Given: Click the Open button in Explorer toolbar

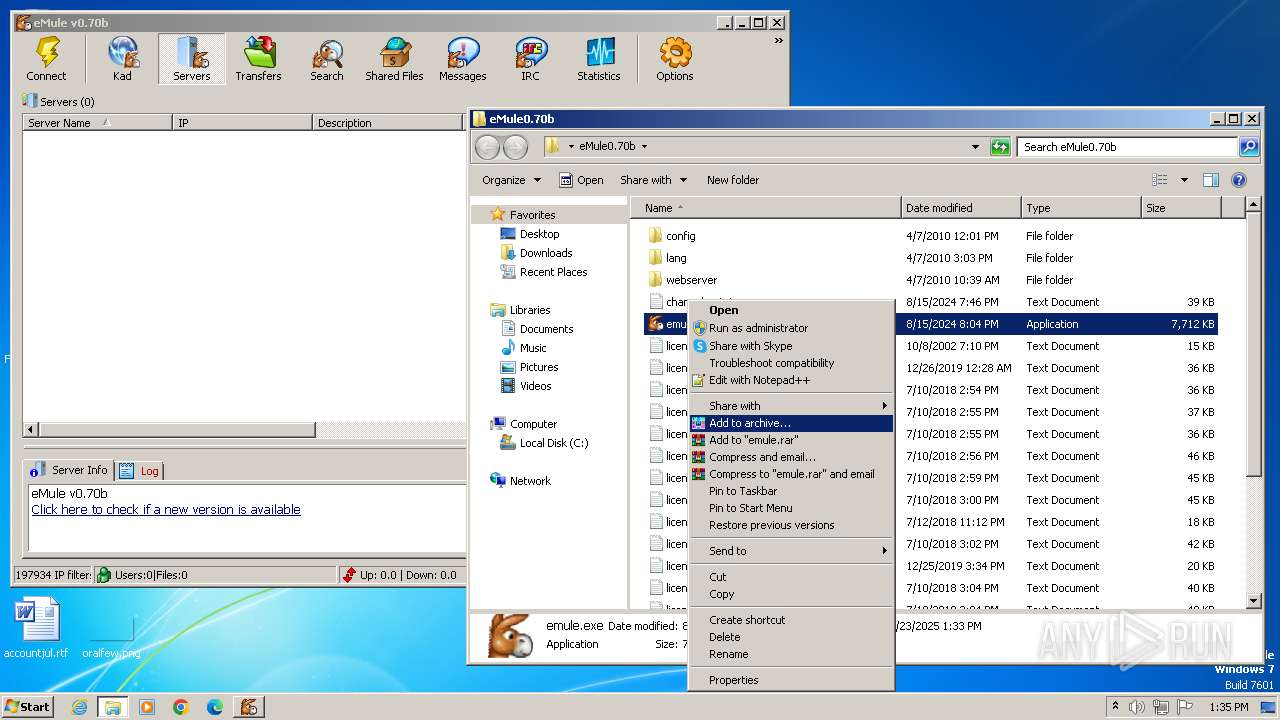Looking at the screenshot, I should click(x=581, y=180).
